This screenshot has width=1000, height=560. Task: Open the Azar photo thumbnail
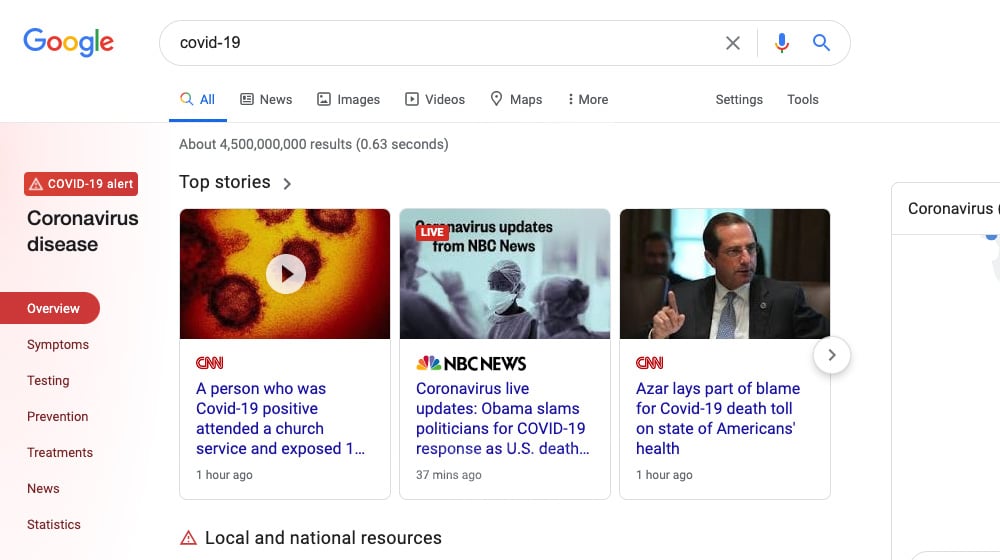(x=724, y=274)
